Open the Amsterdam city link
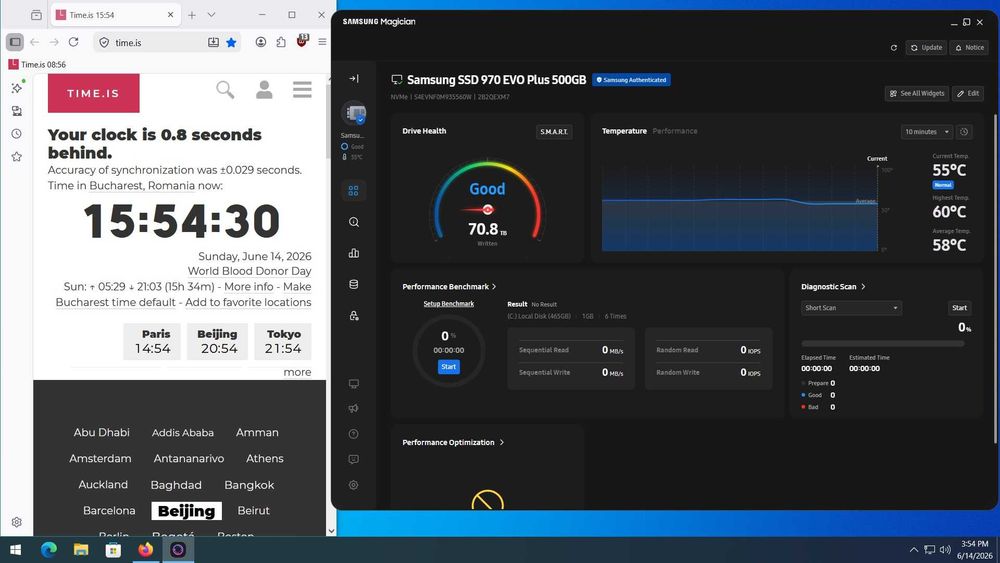 pyautogui.click(x=100, y=458)
